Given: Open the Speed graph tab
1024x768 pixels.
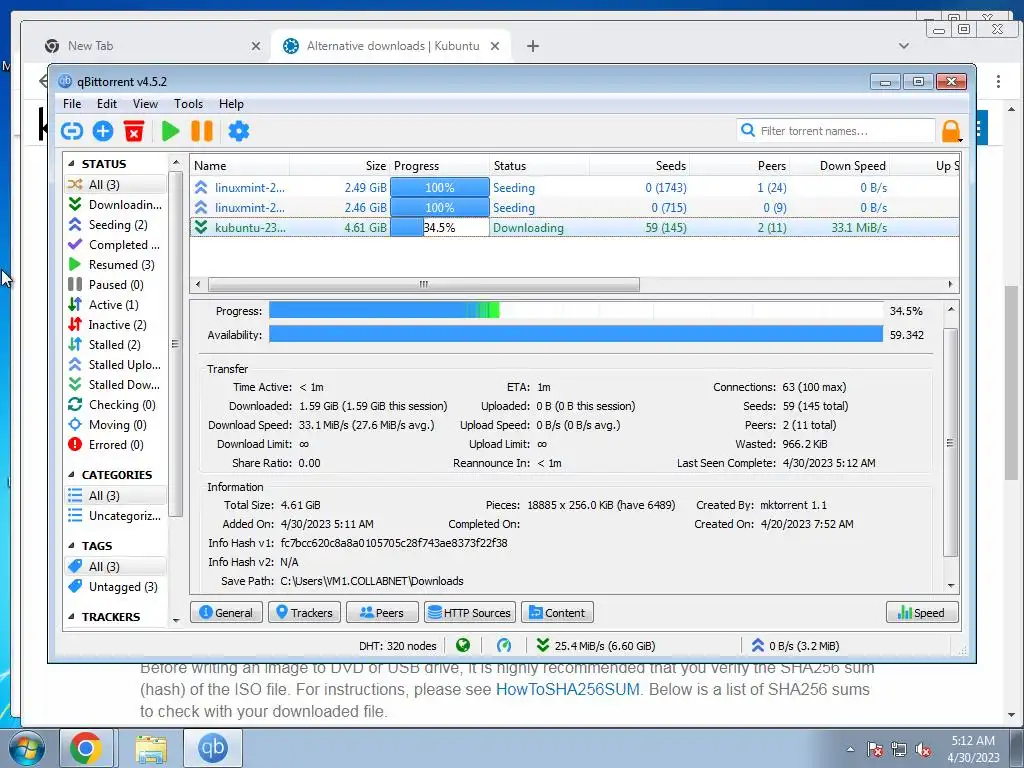Looking at the screenshot, I should pos(922,613).
